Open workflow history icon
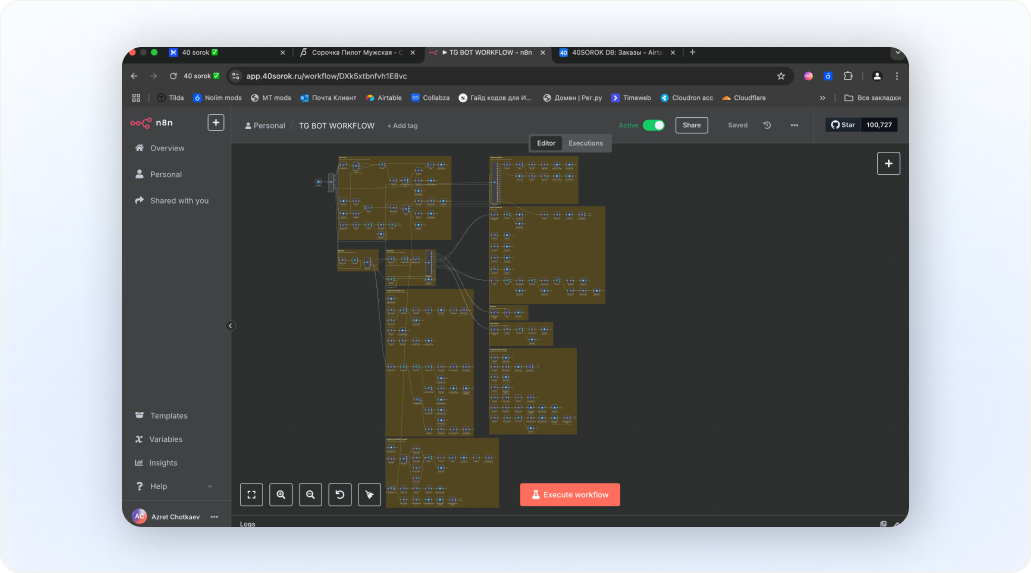The height and width of the screenshot is (573, 1031). pyautogui.click(x=767, y=125)
